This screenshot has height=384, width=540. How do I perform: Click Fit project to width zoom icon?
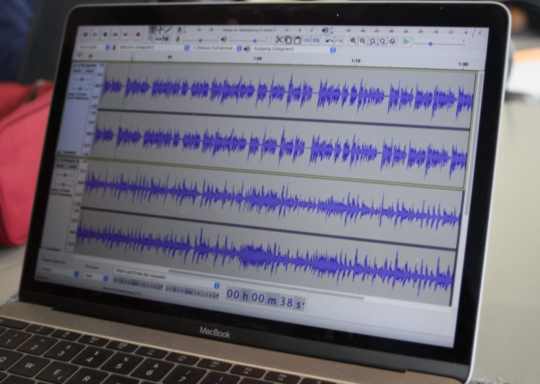pos(383,42)
